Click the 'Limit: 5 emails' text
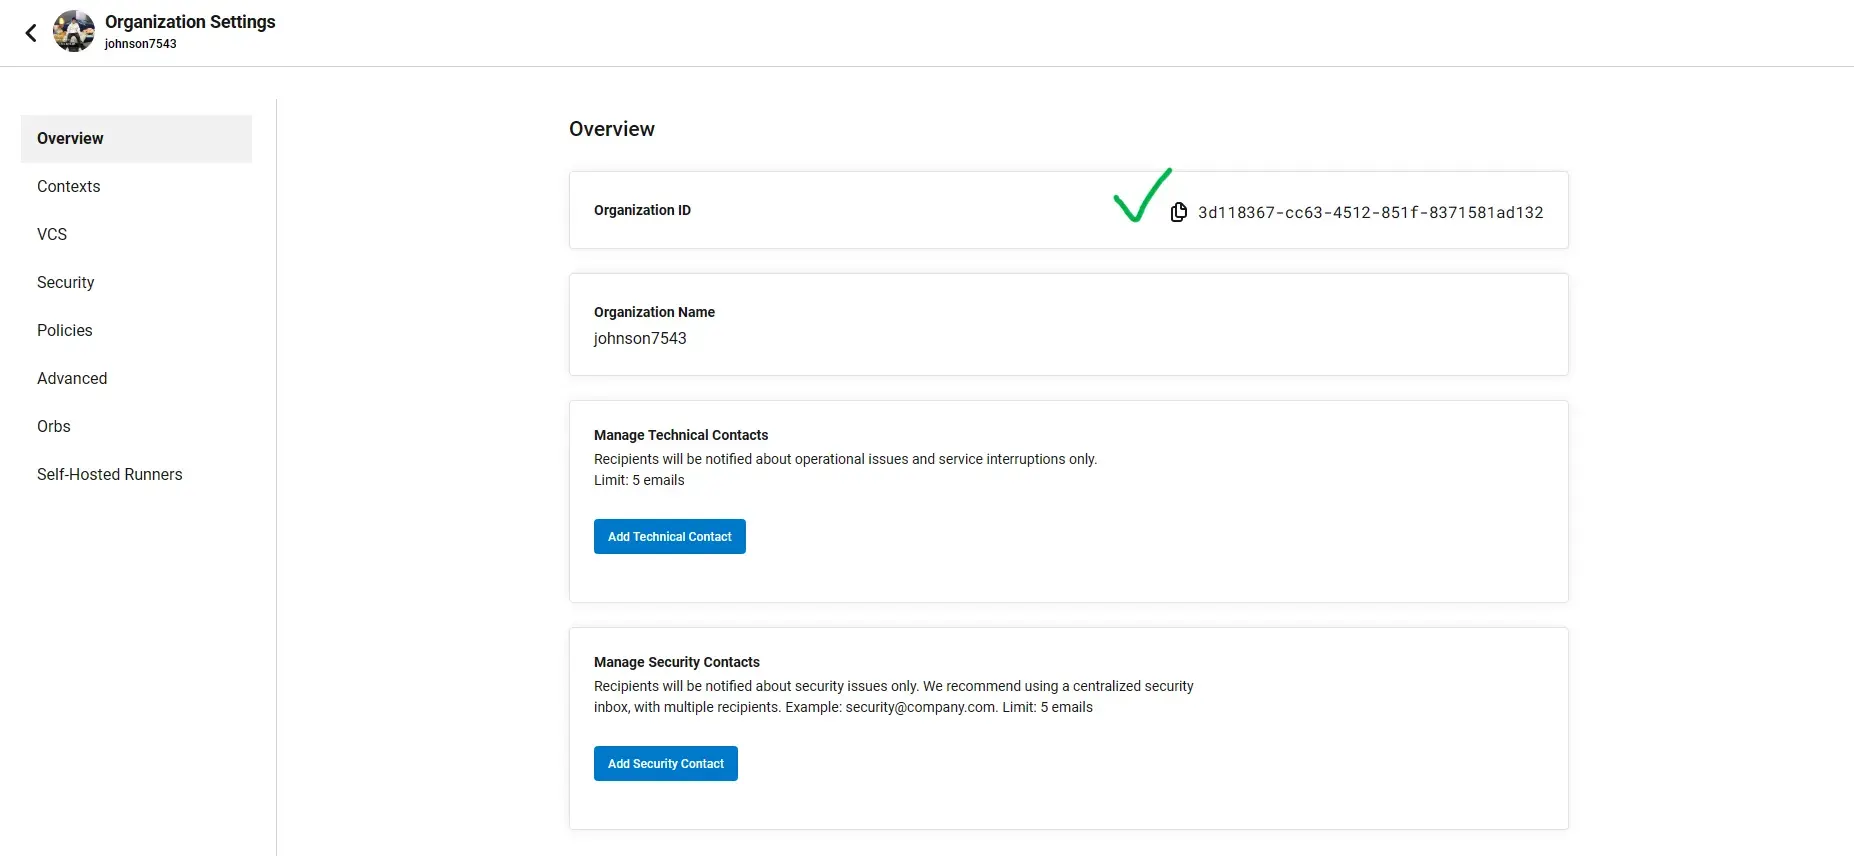The width and height of the screenshot is (1854, 856). (639, 481)
